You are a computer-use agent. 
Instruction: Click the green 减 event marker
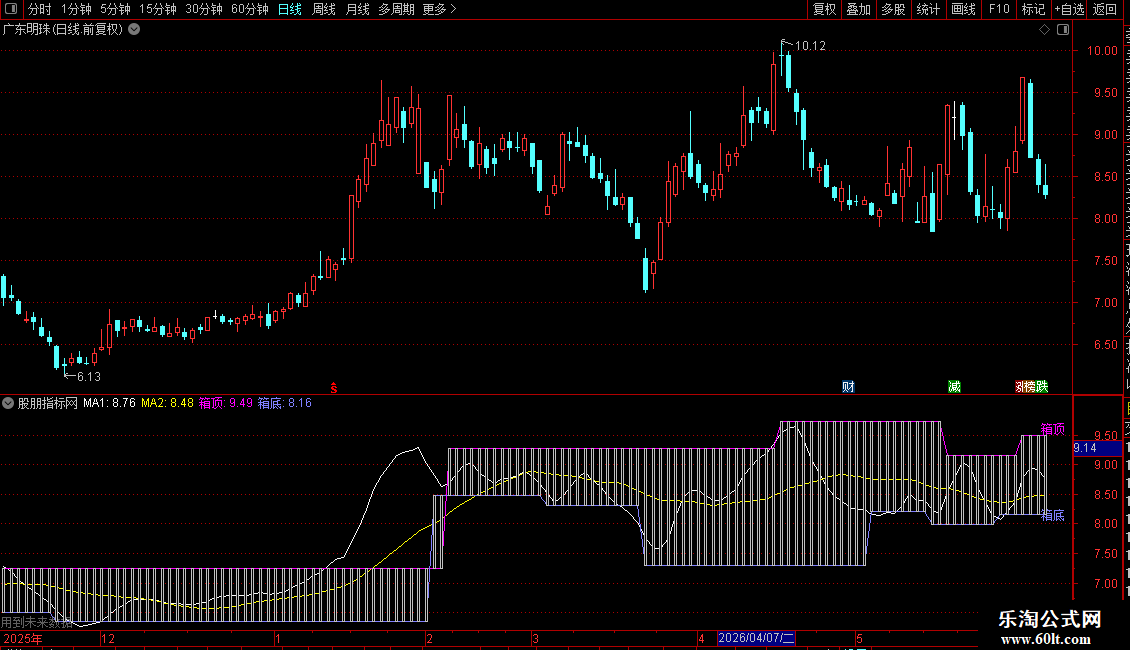954,387
